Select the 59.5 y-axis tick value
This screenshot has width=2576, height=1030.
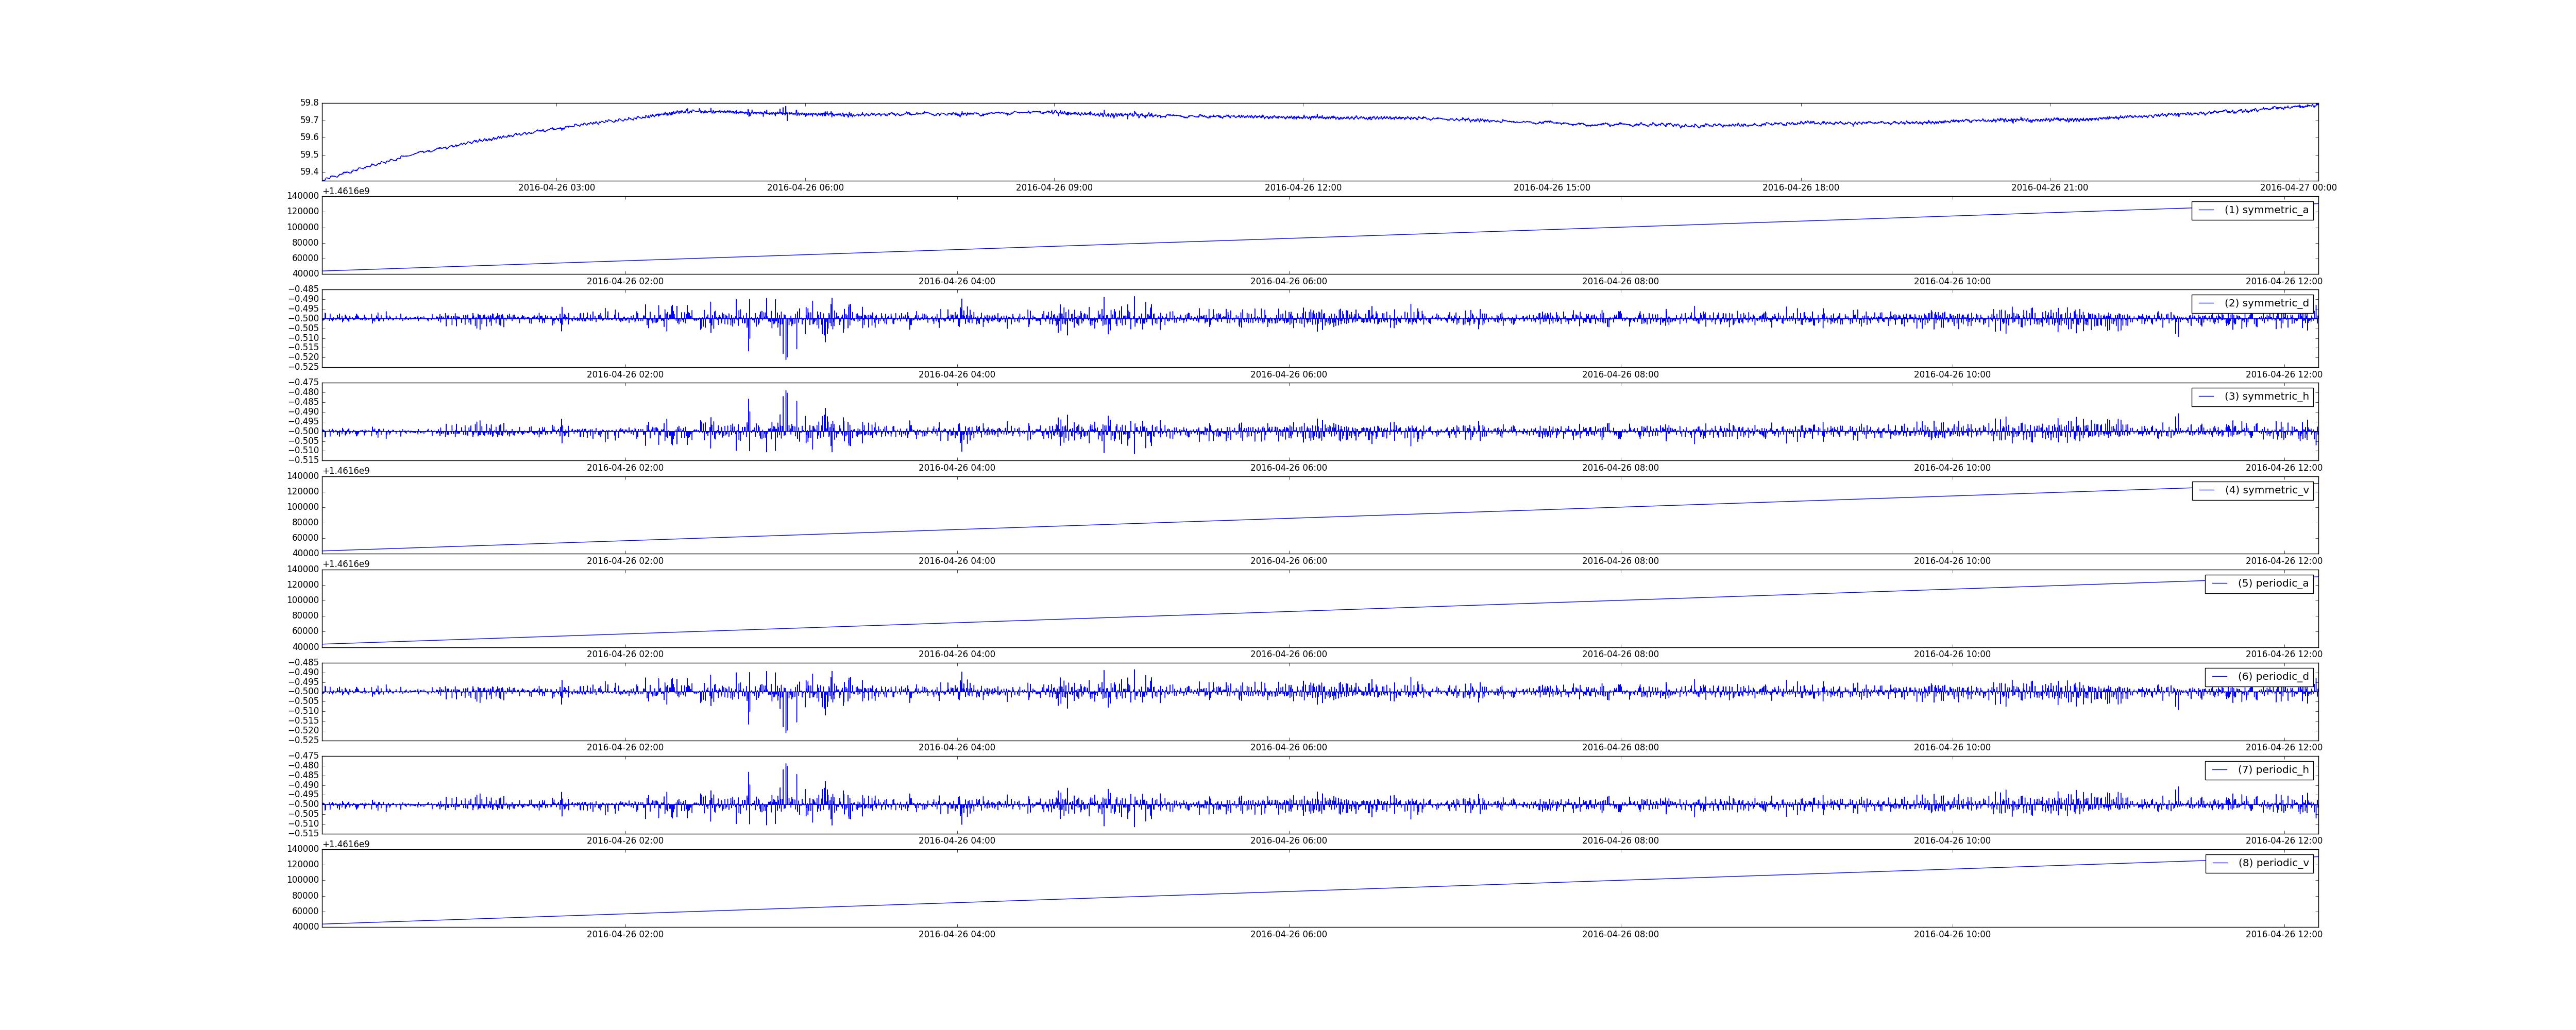click(309, 155)
